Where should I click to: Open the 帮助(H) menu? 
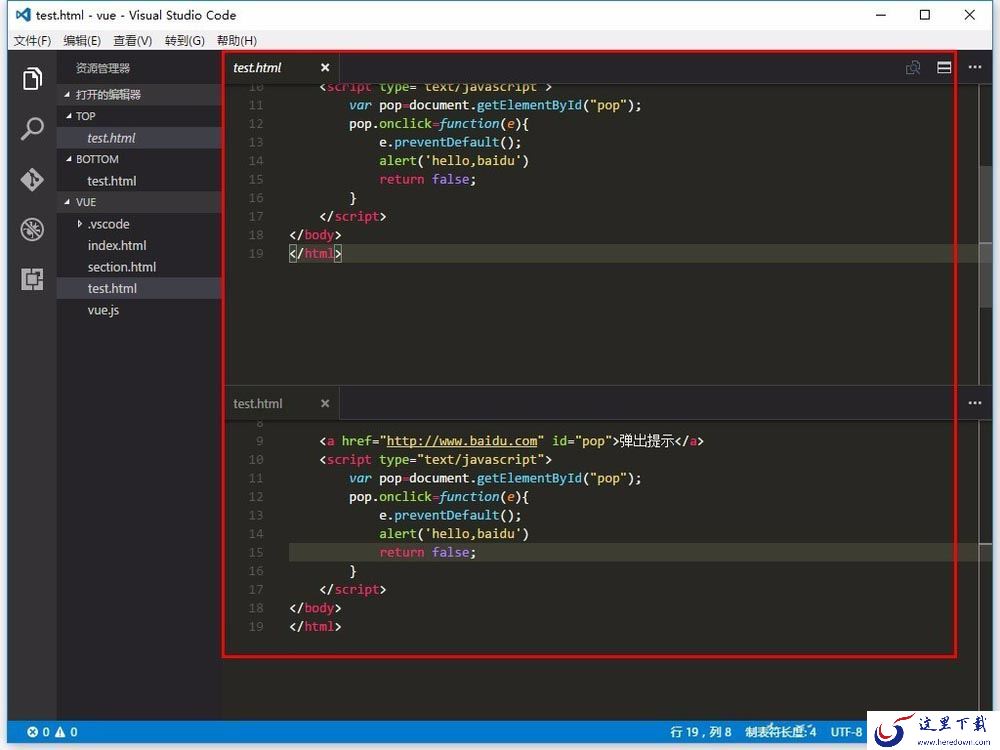(237, 41)
